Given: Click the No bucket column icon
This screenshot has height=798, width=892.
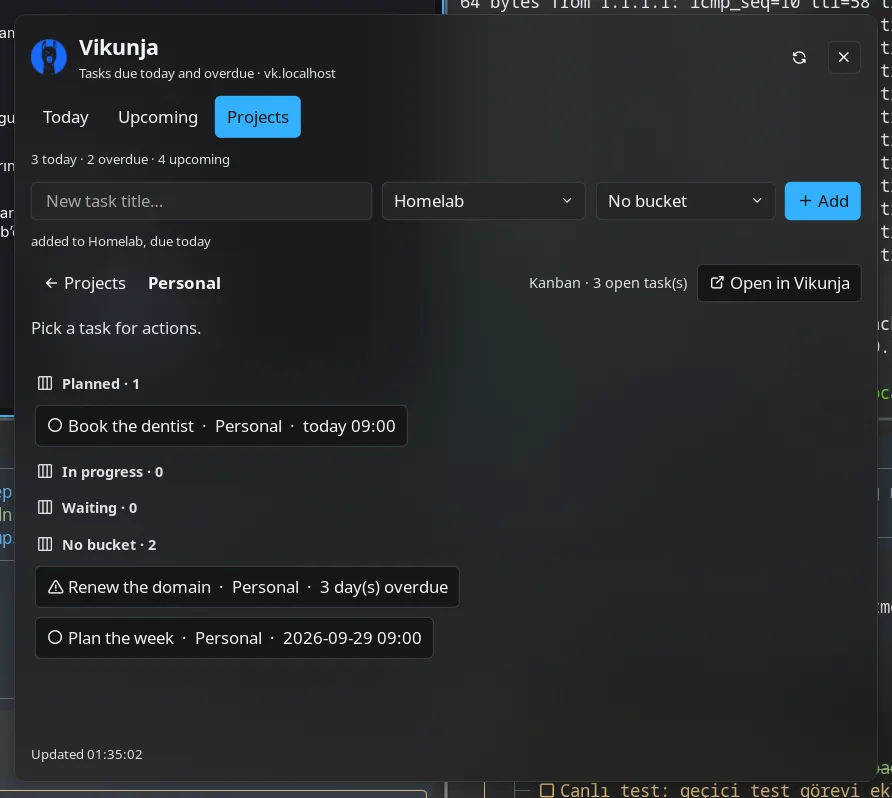Looking at the screenshot, I should 45,544.
